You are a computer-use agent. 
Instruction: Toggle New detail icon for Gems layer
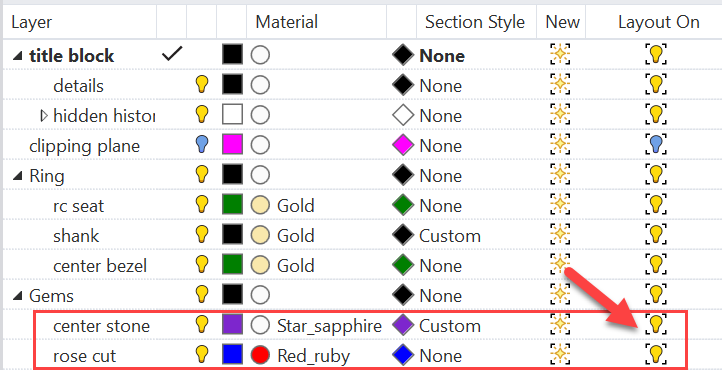coord(560,295)
